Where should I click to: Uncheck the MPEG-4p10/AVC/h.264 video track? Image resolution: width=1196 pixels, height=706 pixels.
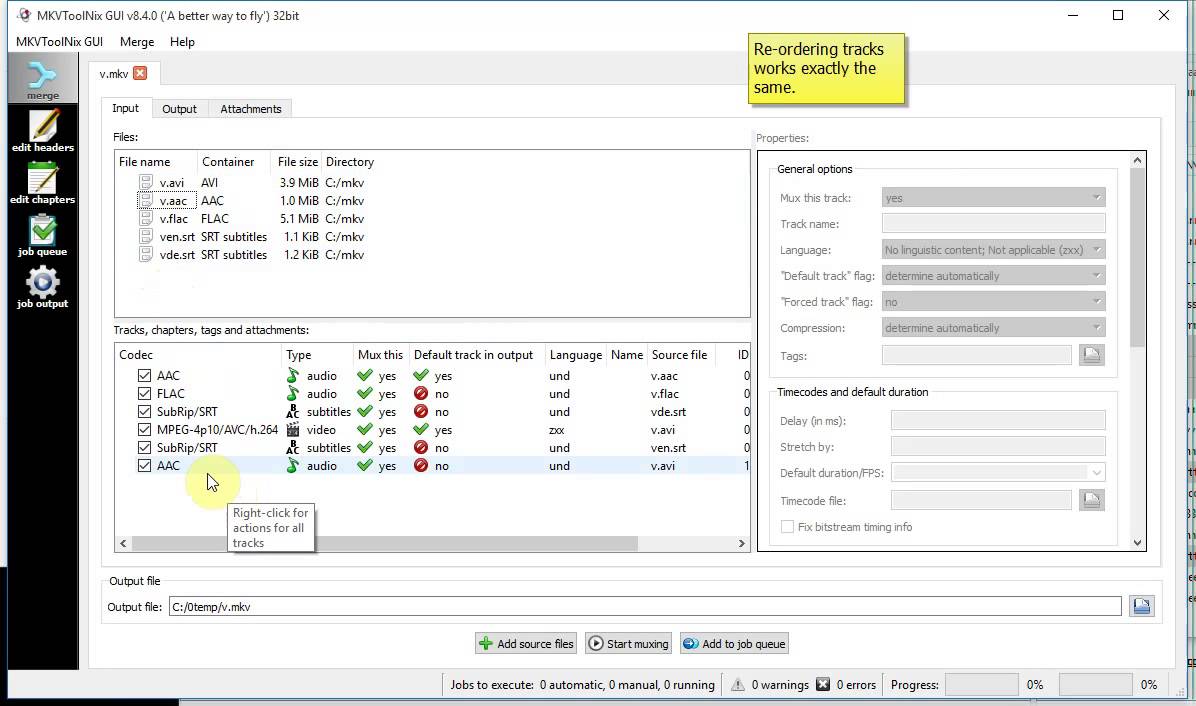[144, 430]
